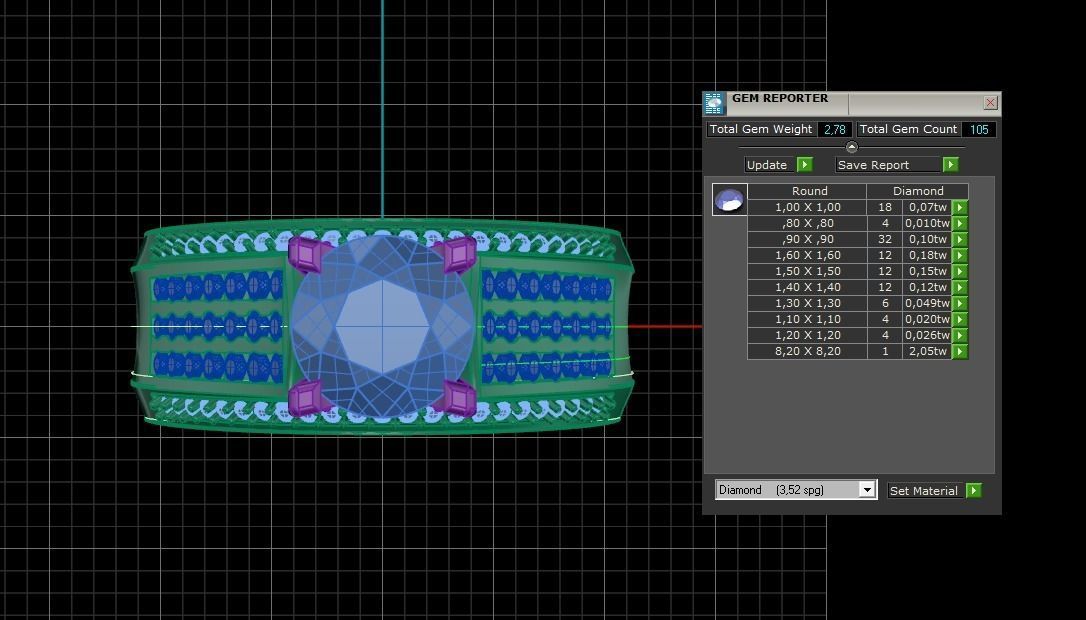Click the Set Material button label
Image resolution: width=1086 pixels, height=620 pixels.
(x=923, y=490)
